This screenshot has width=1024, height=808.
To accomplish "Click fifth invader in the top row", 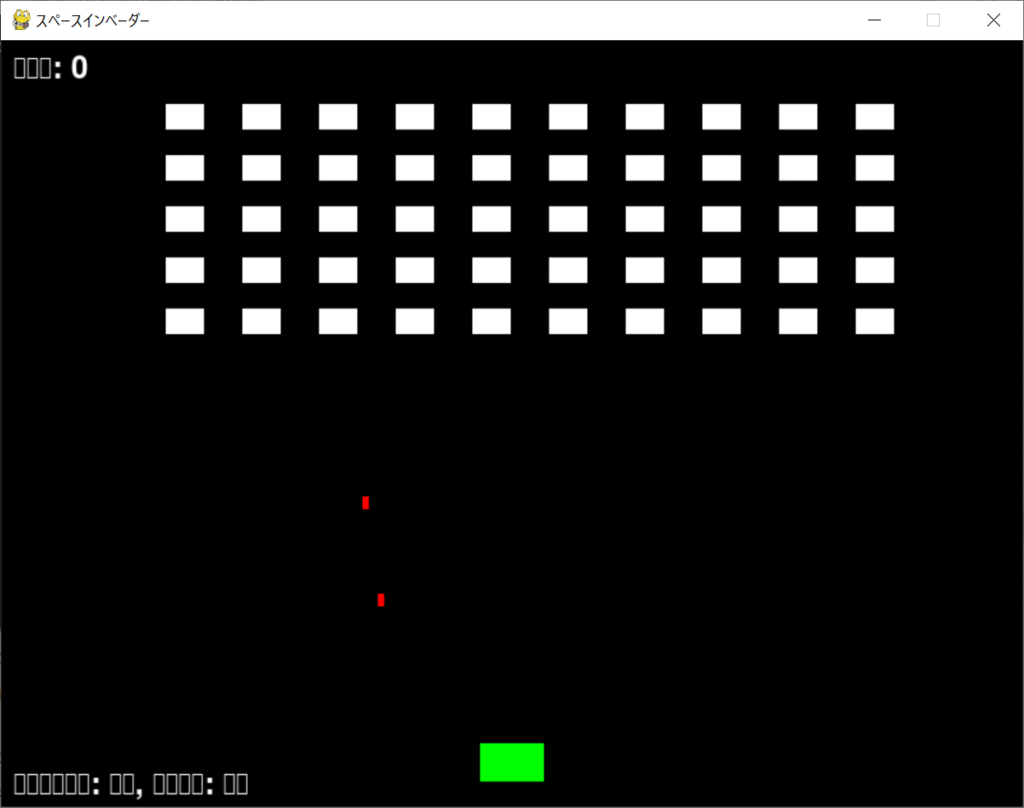I will 492,117.
